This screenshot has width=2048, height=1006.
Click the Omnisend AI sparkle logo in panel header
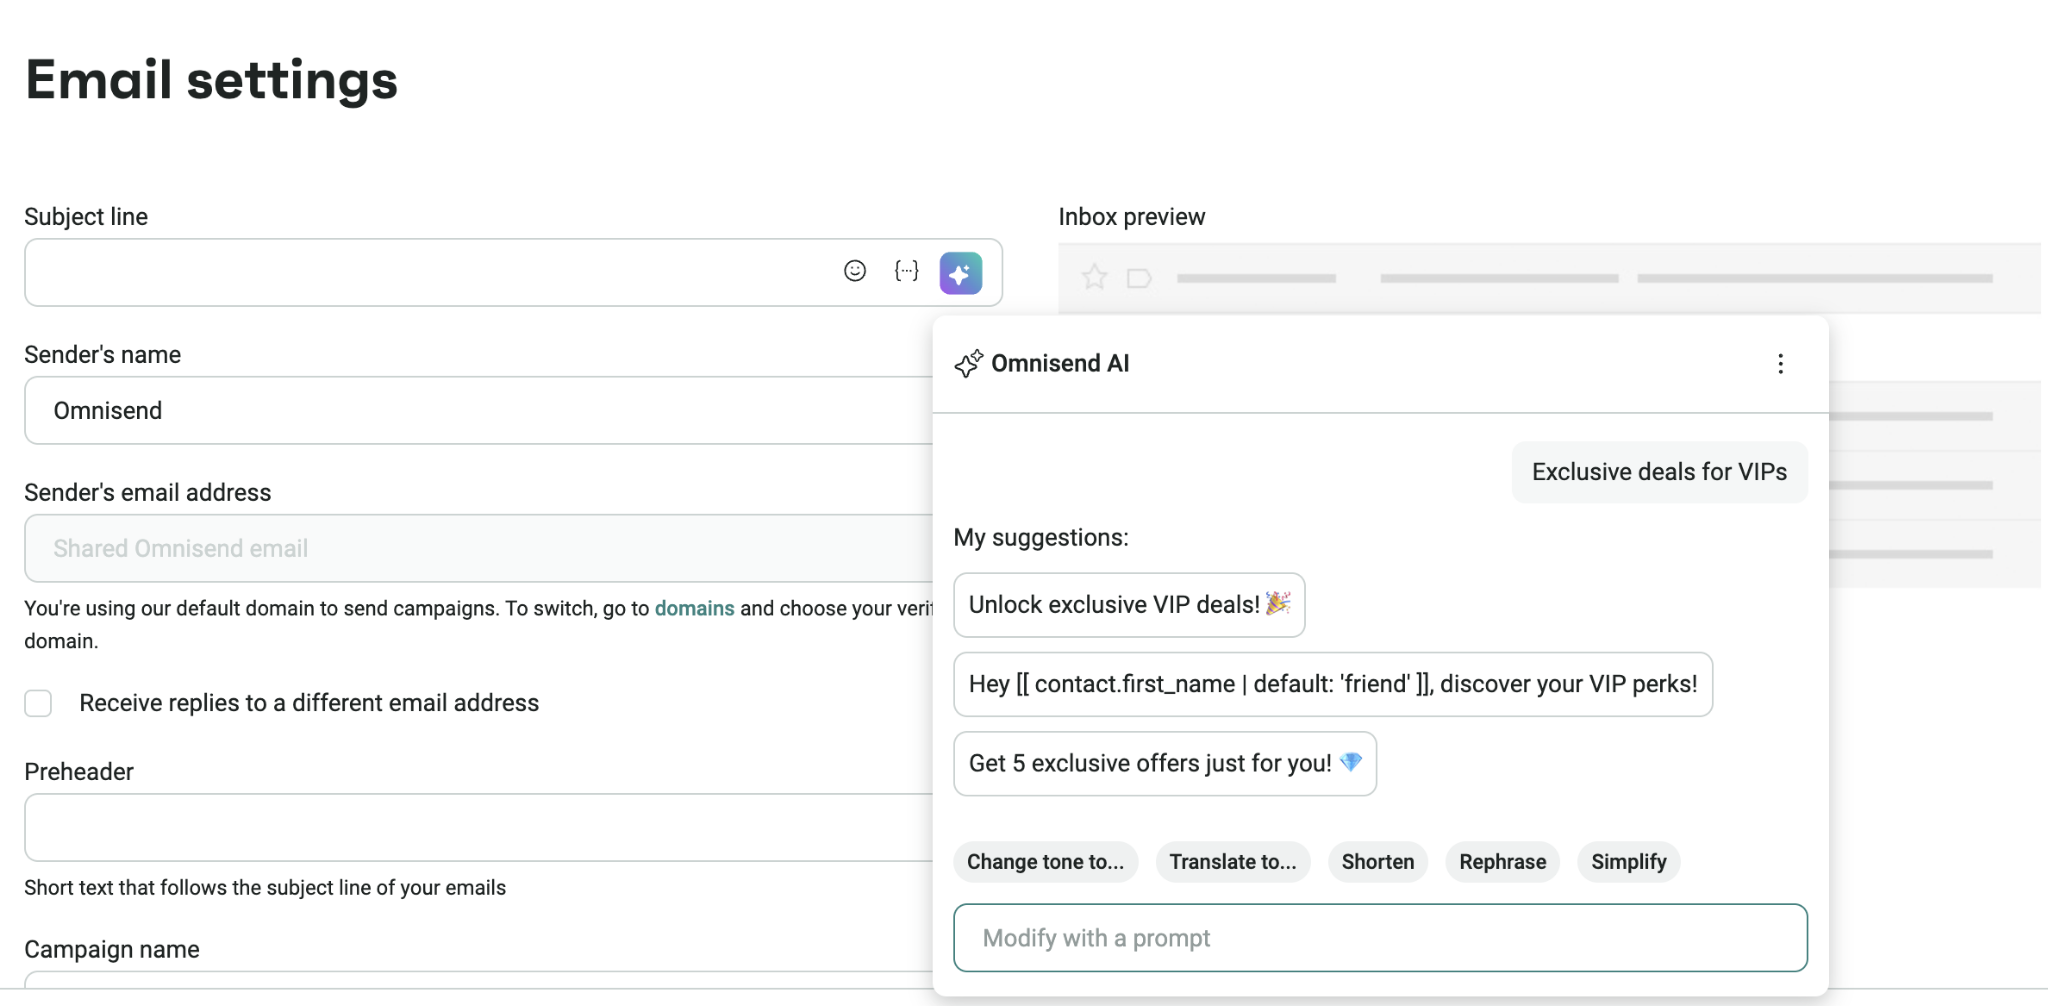click(x=968, y=364)
